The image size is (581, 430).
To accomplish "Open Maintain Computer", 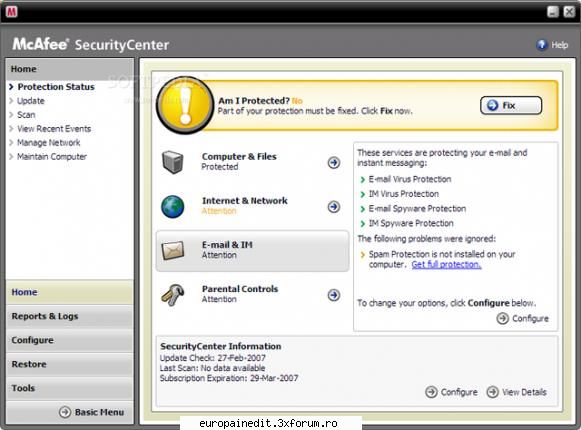I will [52, 157].
